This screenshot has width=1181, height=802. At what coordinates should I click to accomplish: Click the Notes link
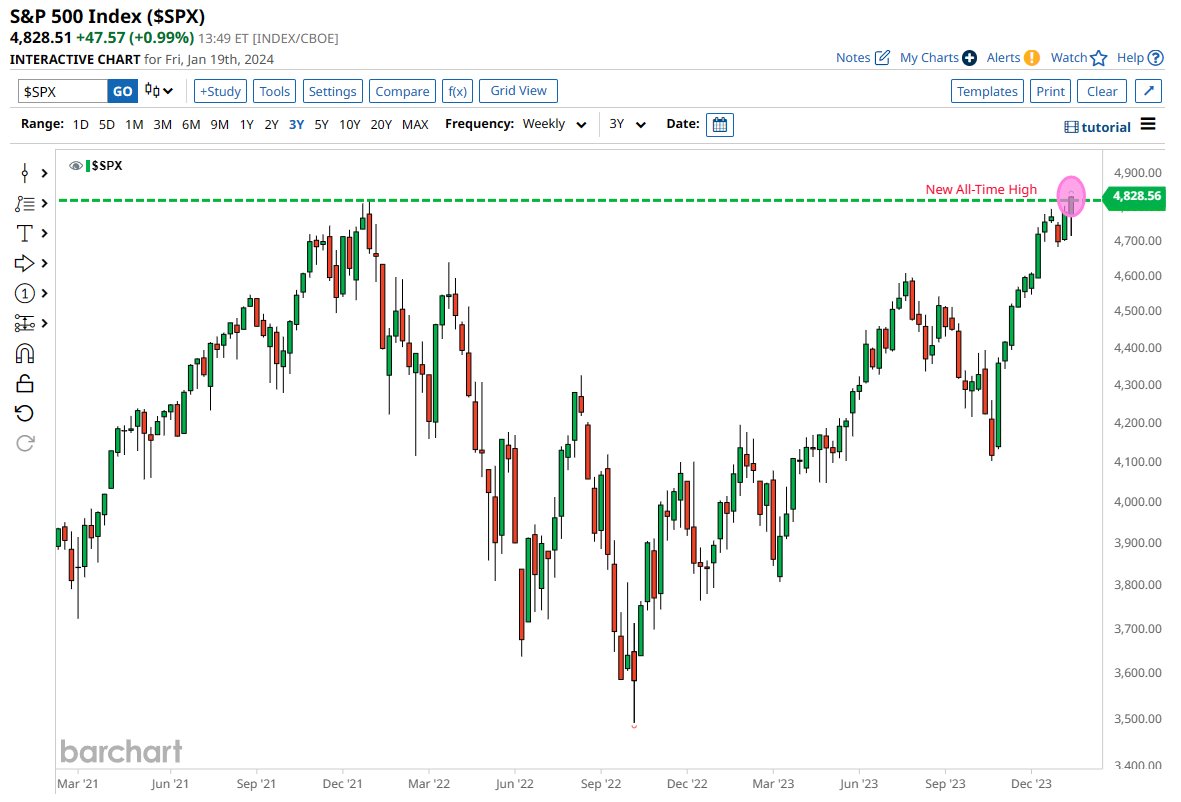[853, 58]
